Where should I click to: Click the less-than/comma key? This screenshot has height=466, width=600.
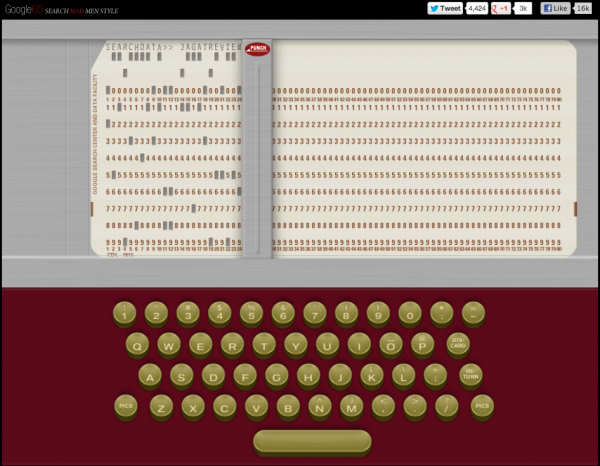(x=383, y=407)
